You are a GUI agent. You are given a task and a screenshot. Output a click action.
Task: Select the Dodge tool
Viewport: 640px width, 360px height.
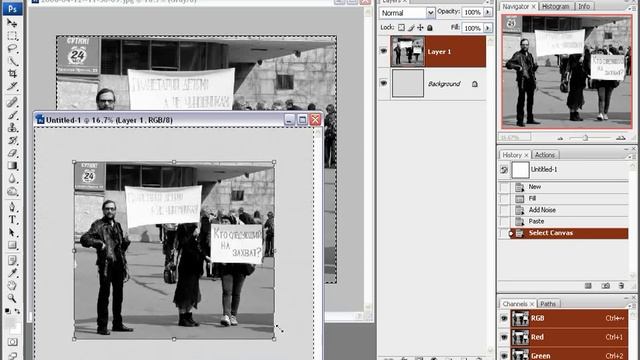pyautogui.click(x=12, y=191)
